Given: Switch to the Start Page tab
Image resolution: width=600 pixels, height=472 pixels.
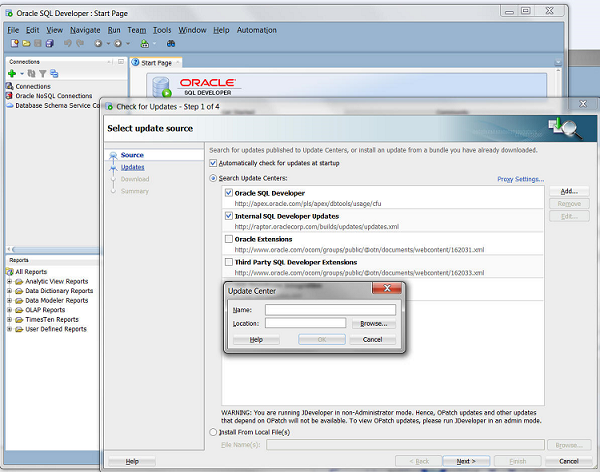Looking at the screenshot, I should [156, 63].
